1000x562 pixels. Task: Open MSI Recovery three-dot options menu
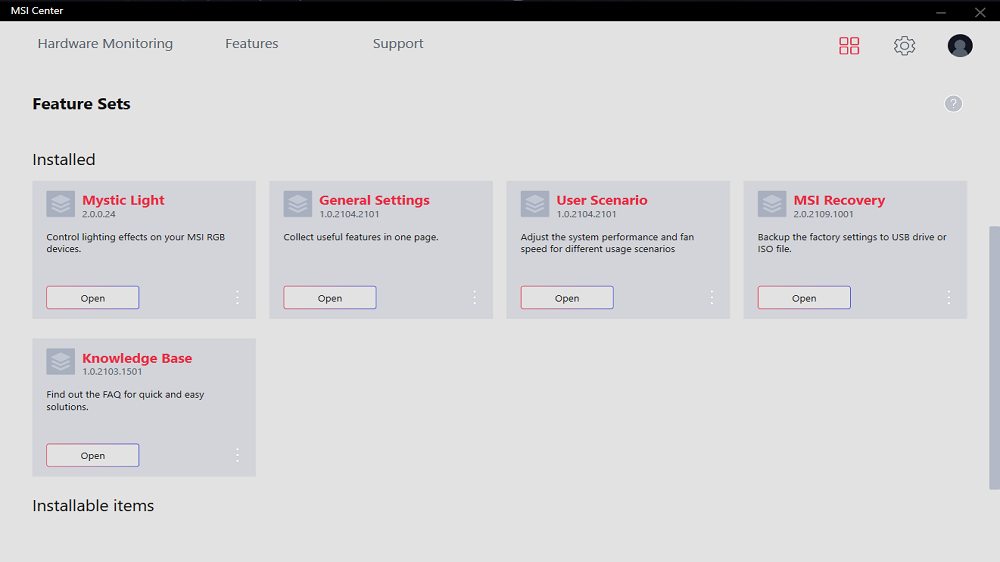949,297
